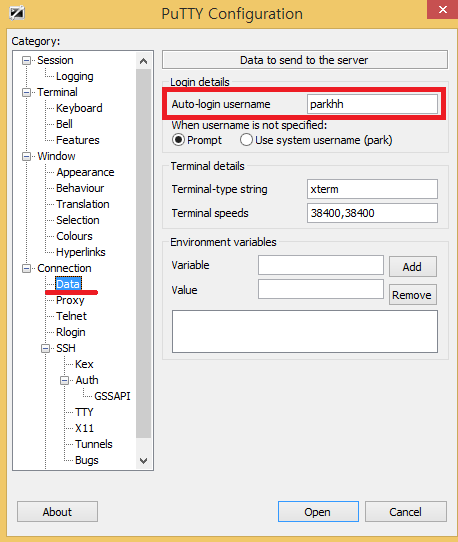Open GSSAPI settings
This screenshot has height=542, width=458.
[x=112, y=396]
